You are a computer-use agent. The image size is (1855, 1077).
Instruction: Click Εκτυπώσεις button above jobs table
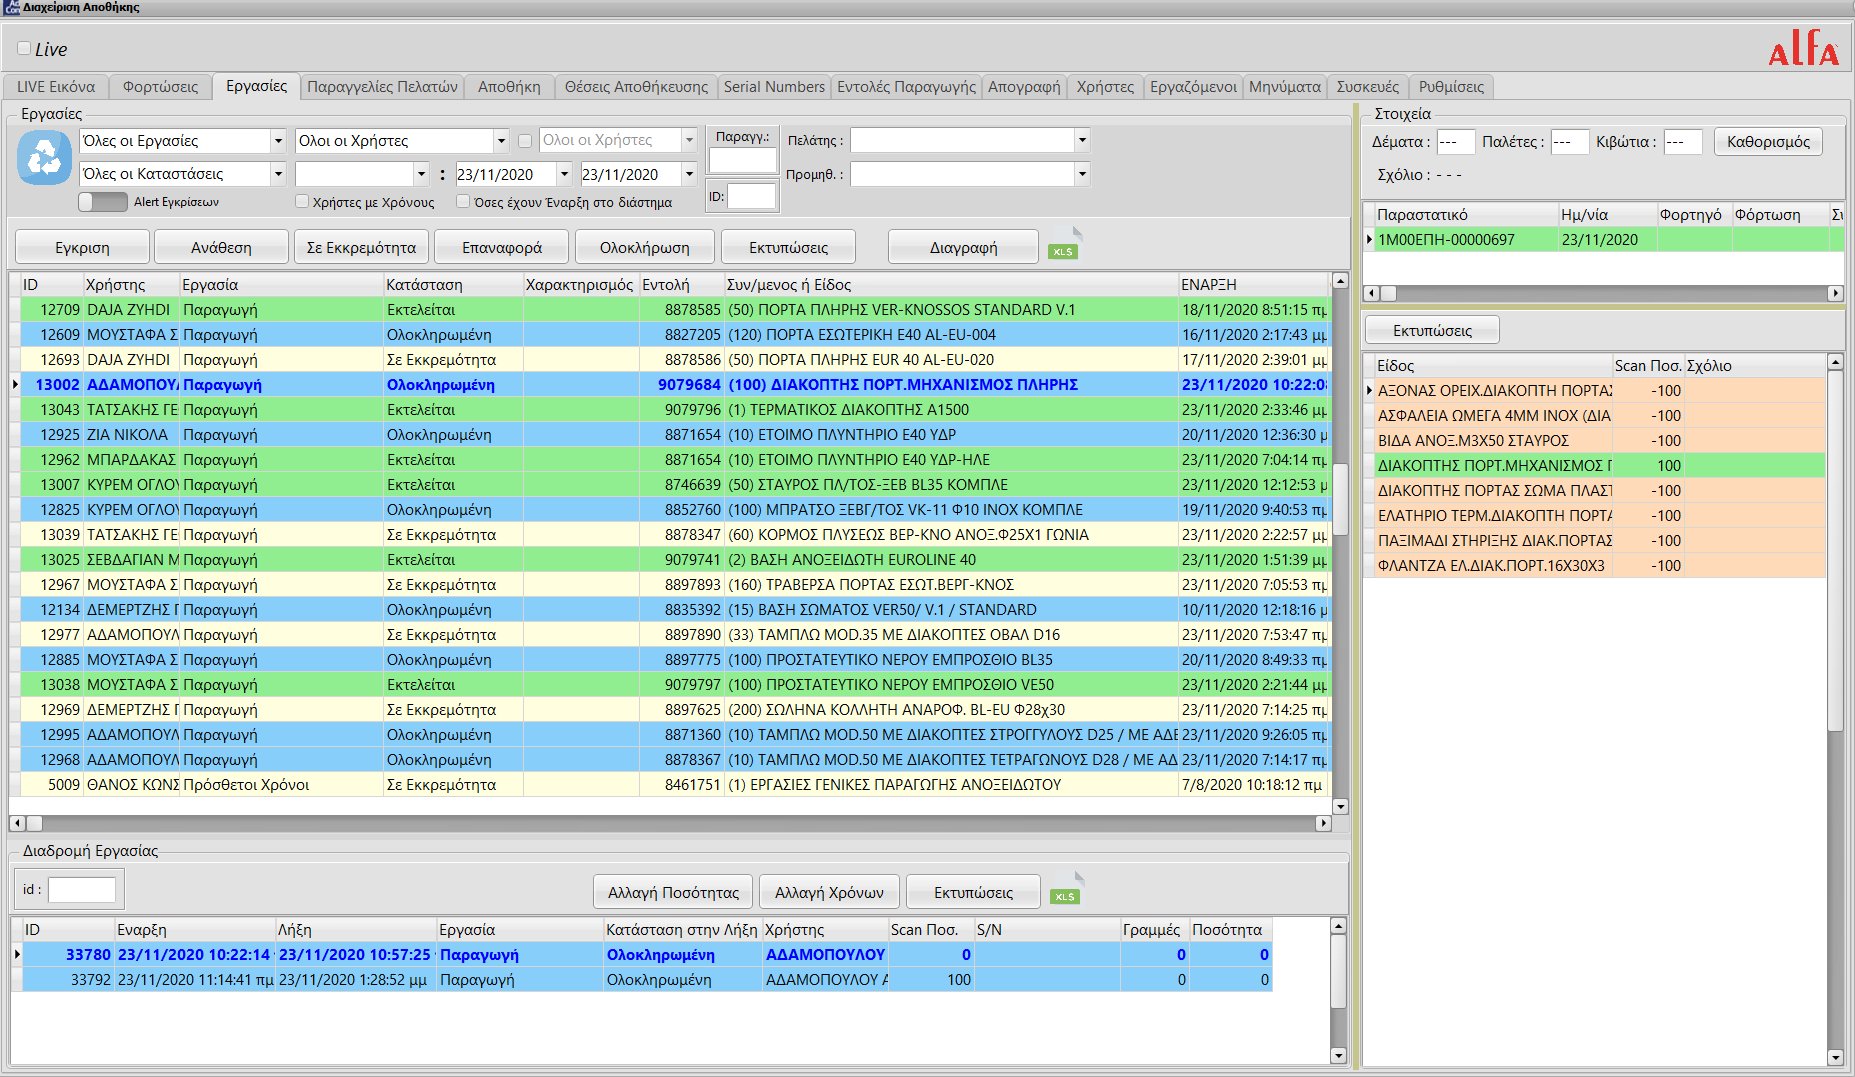(x=789, y=247)
